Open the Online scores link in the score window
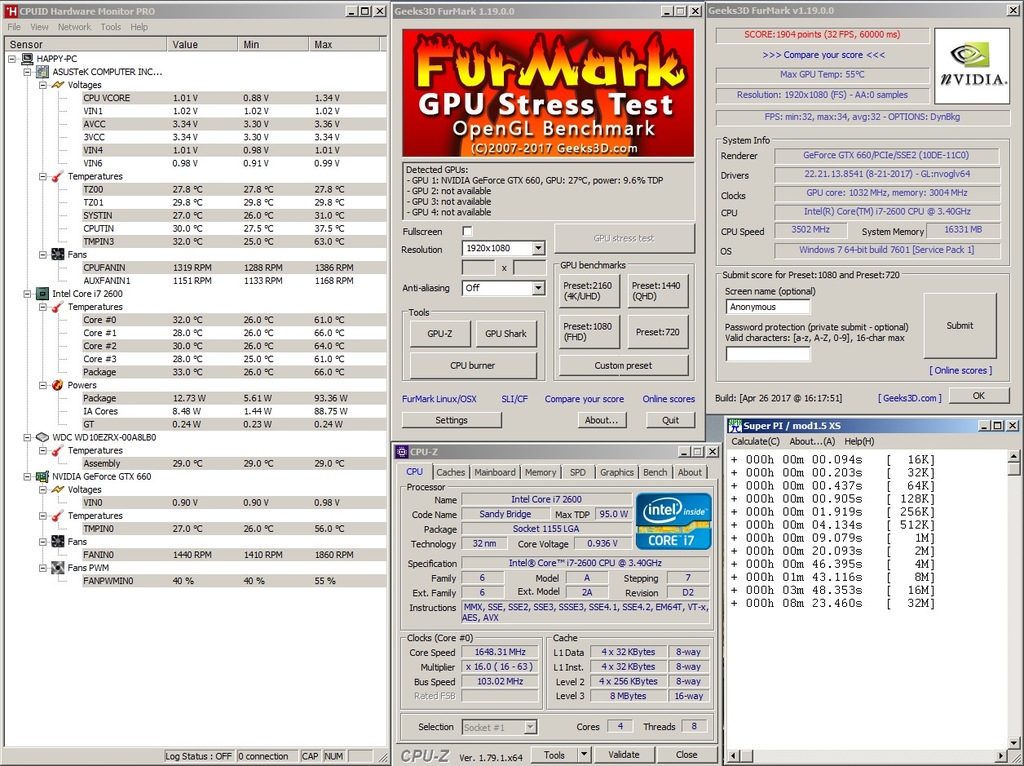 click(x=960, y=370)
